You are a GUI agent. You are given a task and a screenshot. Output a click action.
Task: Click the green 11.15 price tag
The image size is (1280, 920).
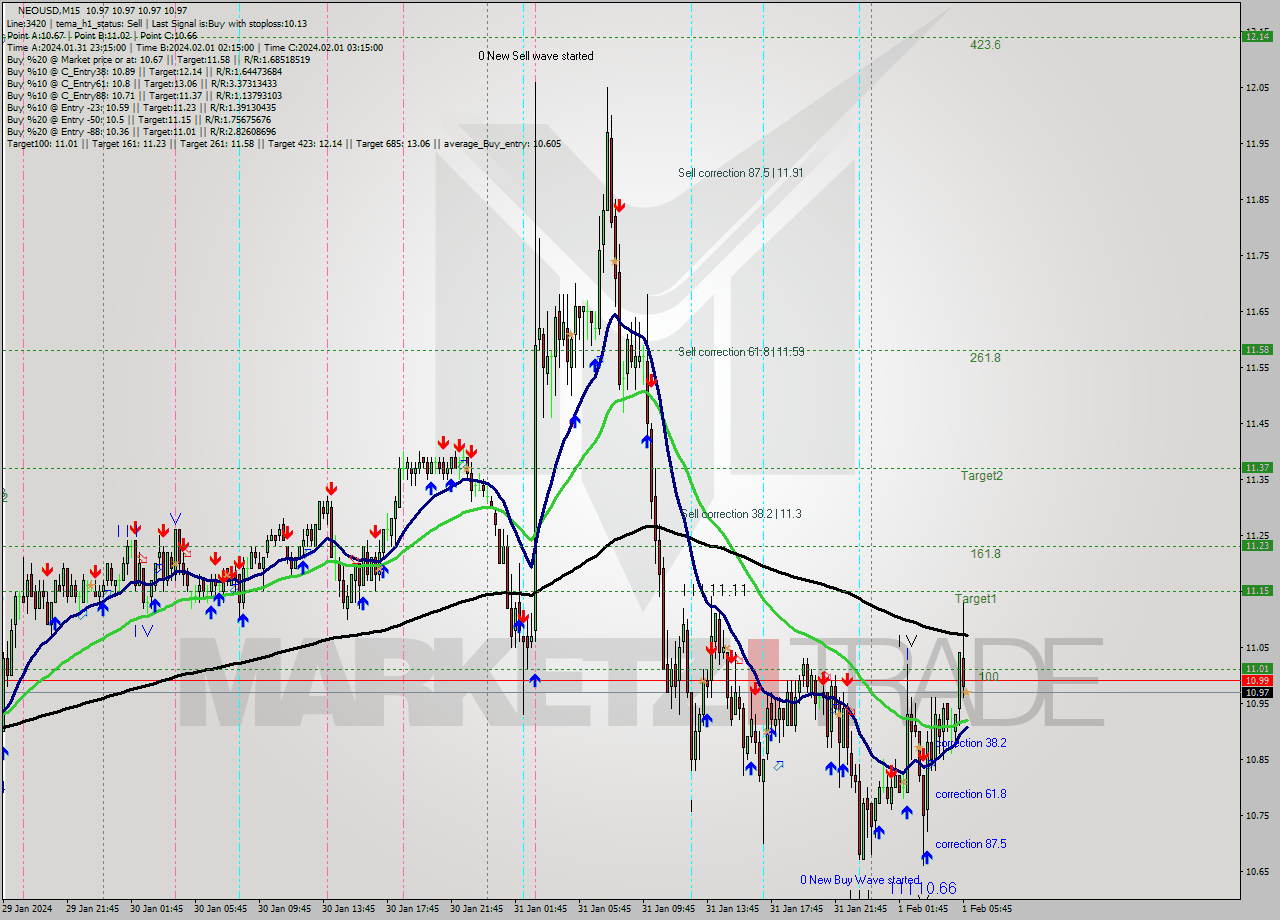click(x=1257, y=590)
